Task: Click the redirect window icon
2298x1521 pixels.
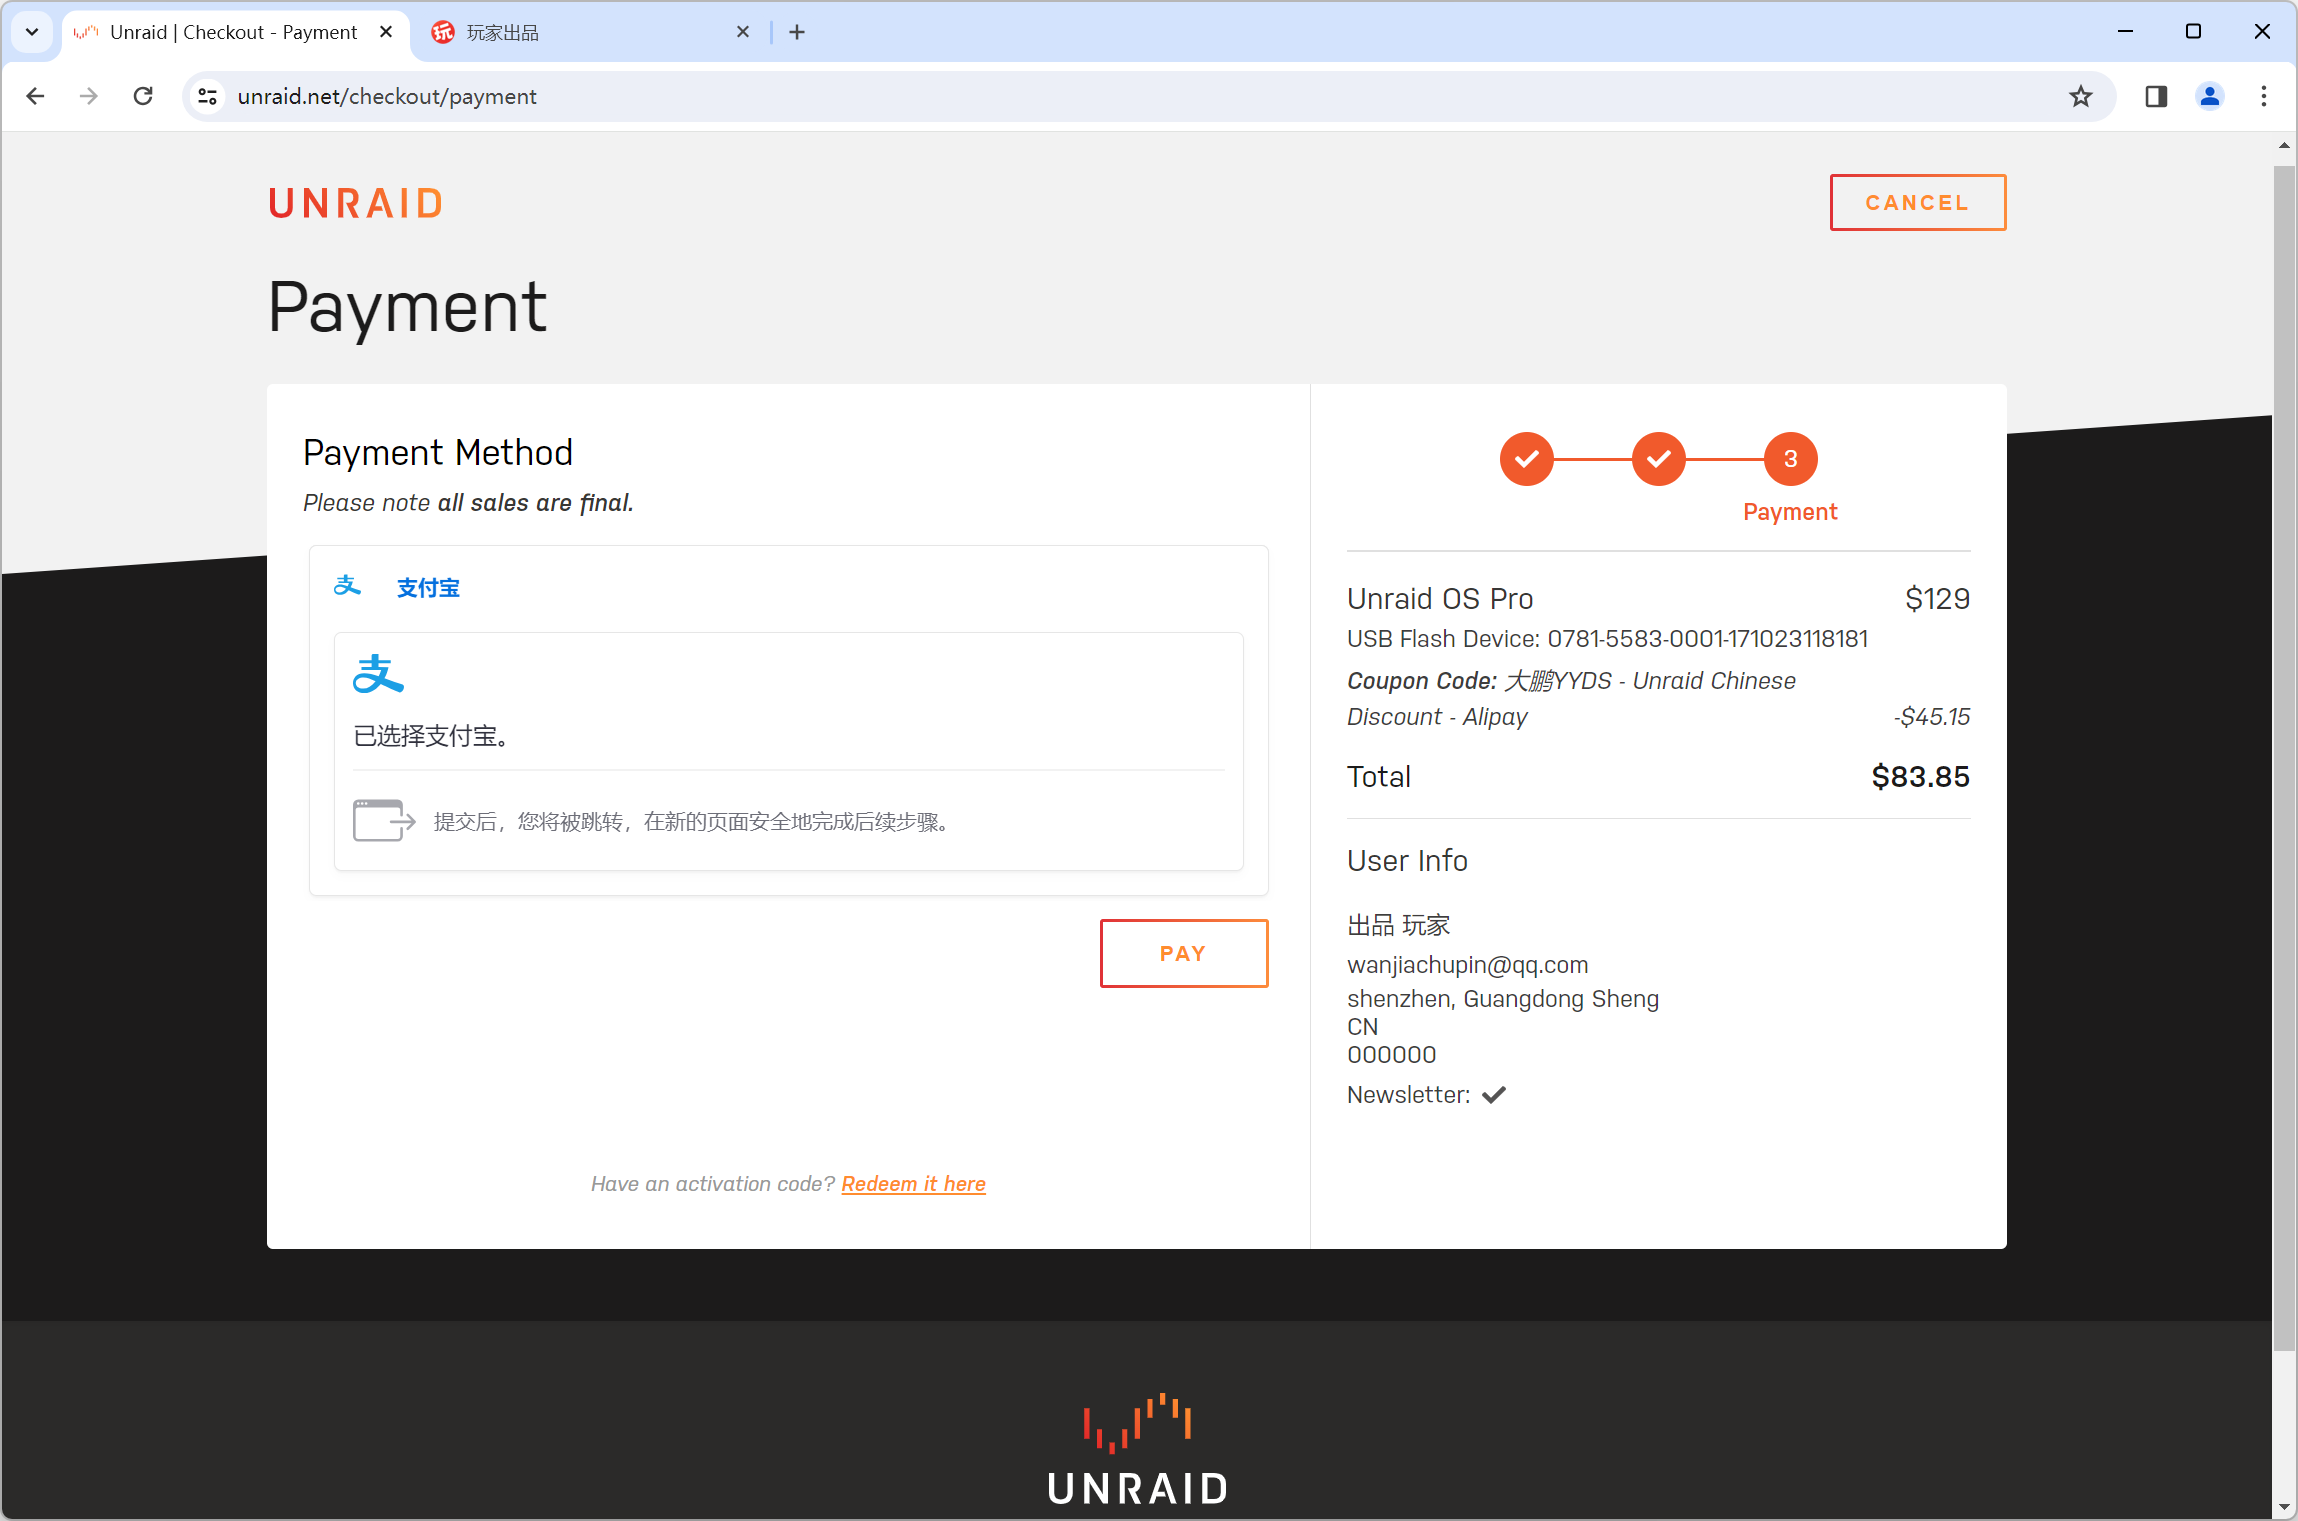Action: (x=384, y=821)
